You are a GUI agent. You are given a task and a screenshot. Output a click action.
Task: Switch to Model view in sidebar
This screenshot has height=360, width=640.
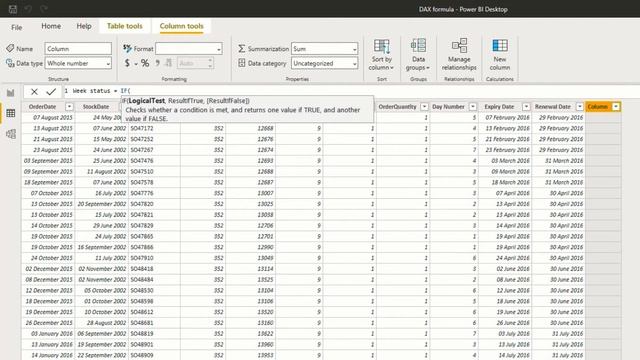pos(11,134)
